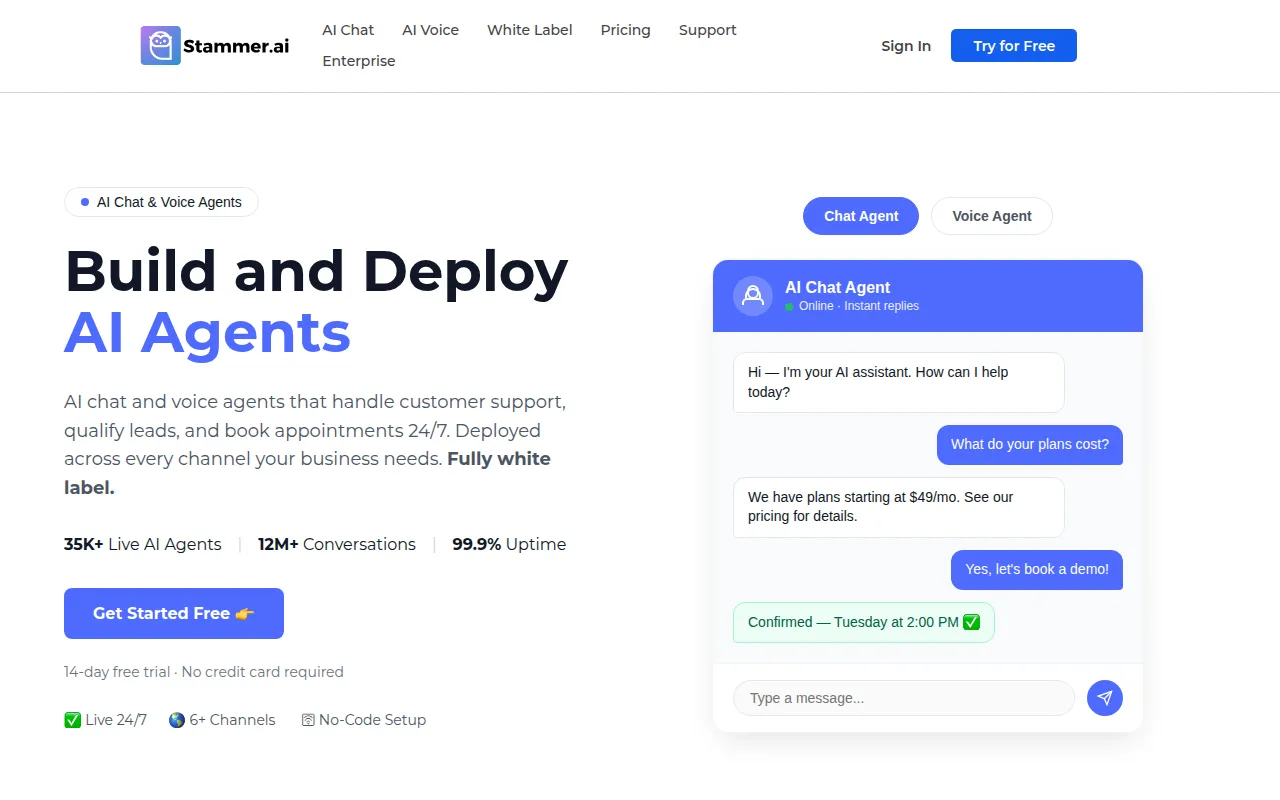
Task: Focus the Type a message input
Action: pyautogui.click(x=904, y=698)
